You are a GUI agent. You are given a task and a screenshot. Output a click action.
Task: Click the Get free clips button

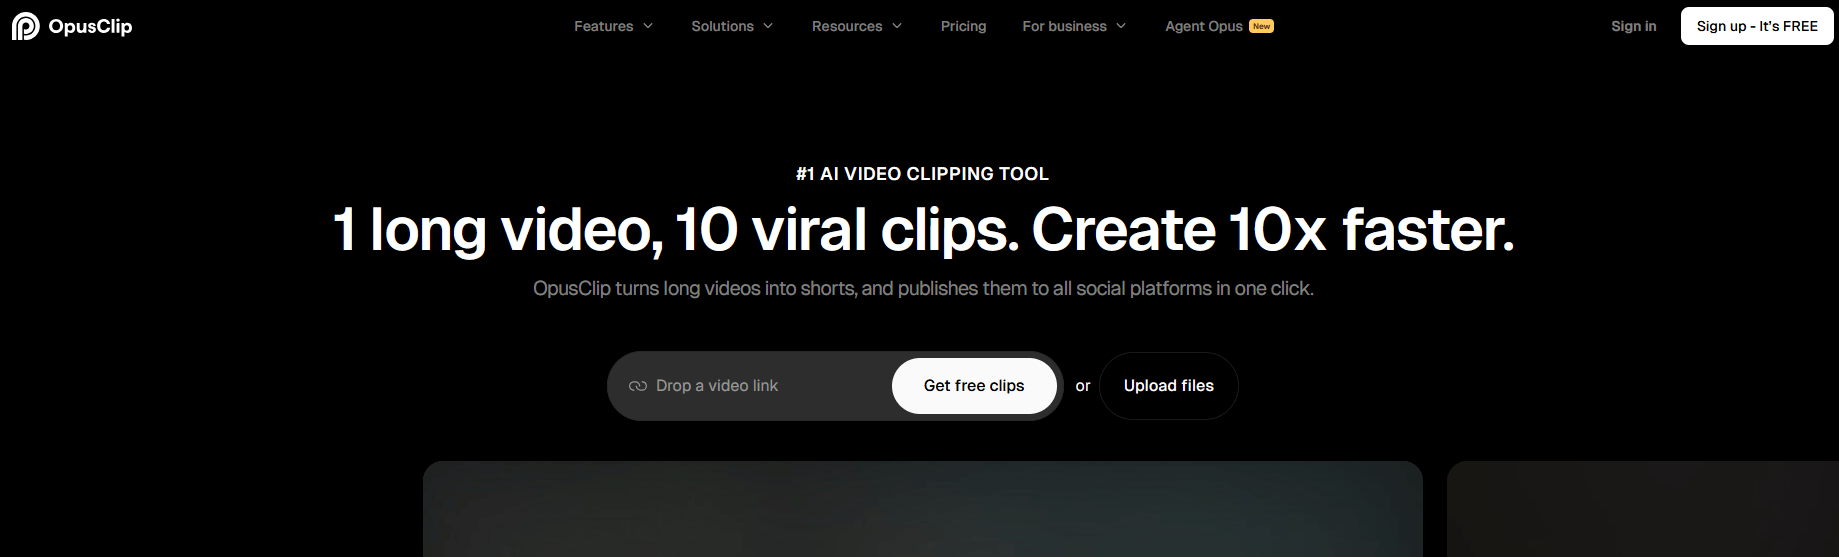(x=974, y=386)
